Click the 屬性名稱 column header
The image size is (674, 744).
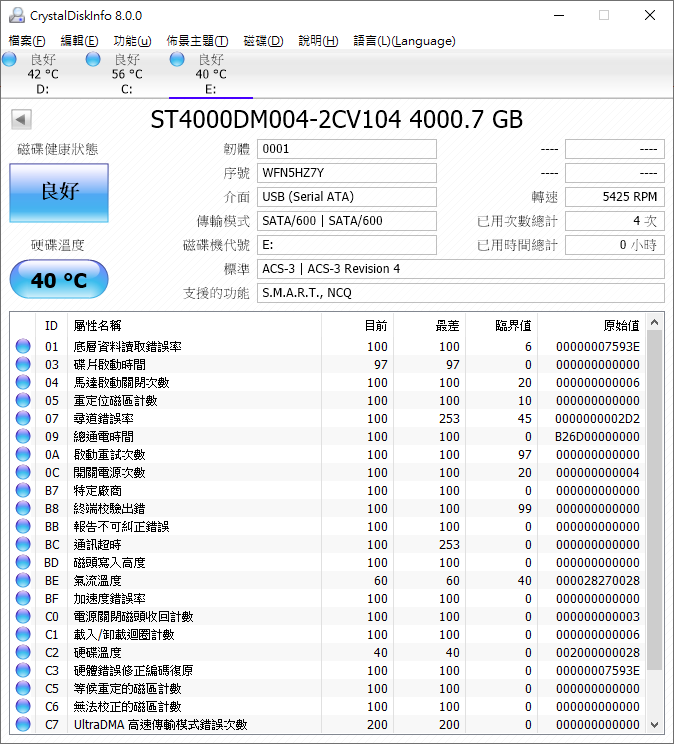[x=195, y=326]
